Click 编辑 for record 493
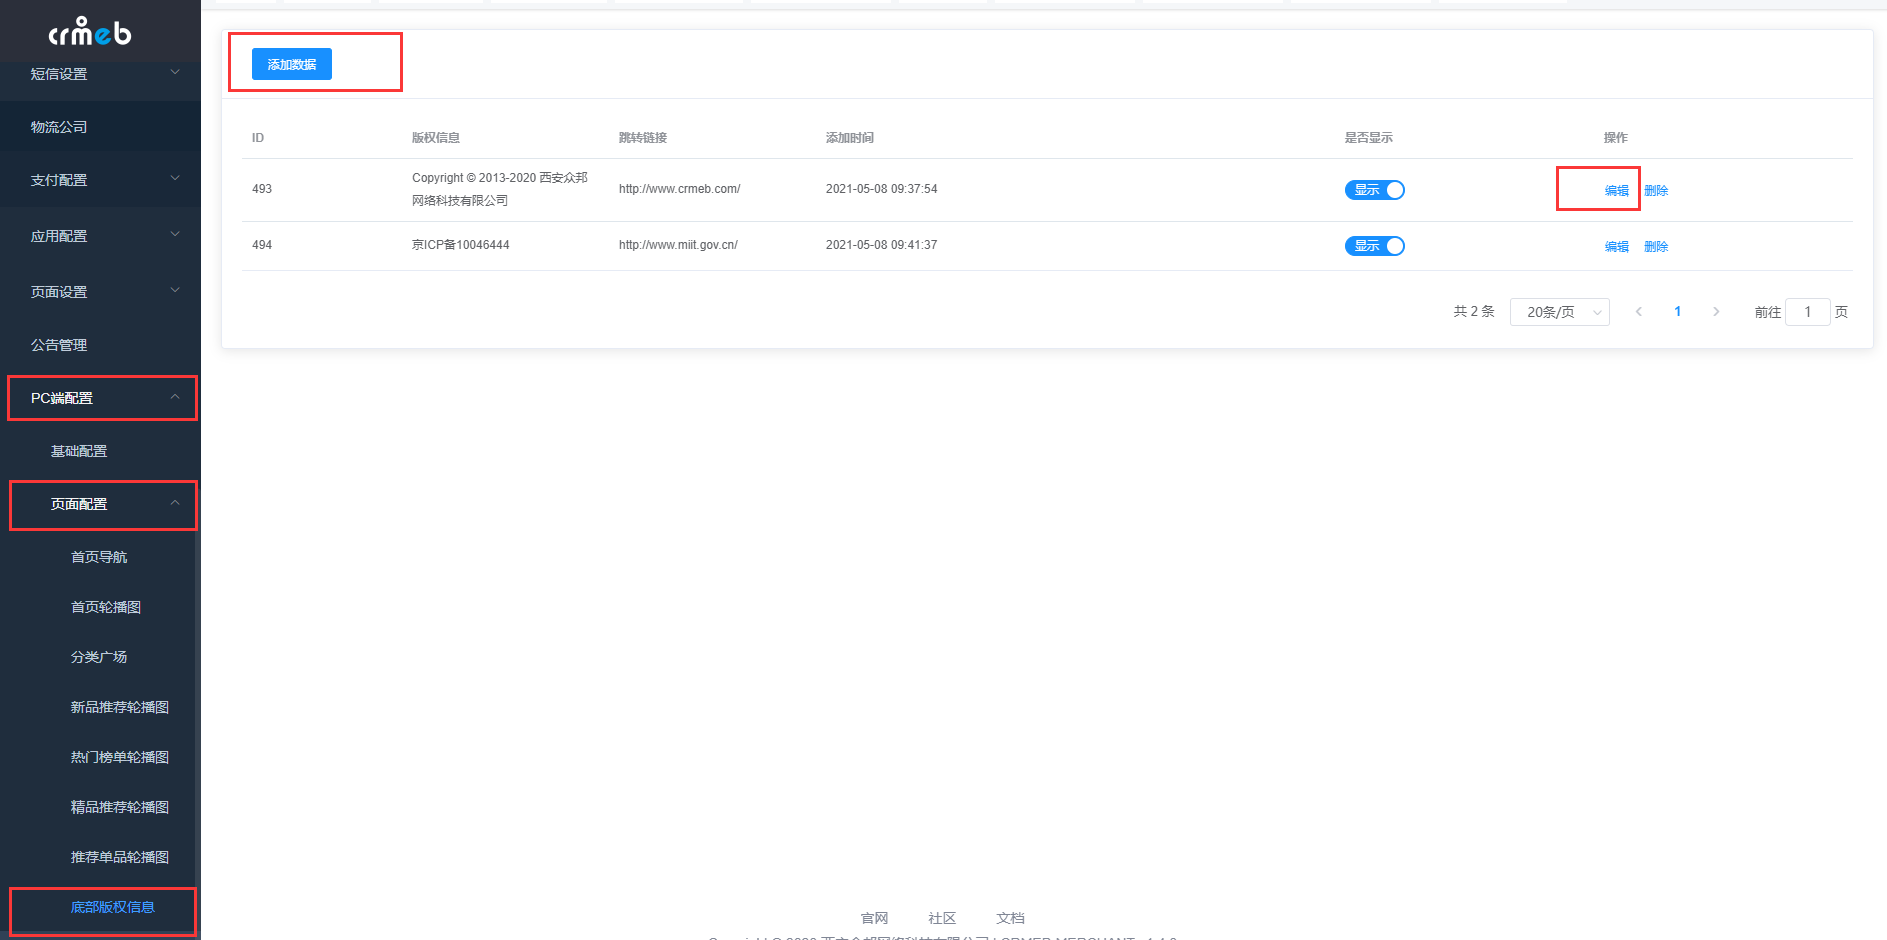 click(x=1616, y=190)
